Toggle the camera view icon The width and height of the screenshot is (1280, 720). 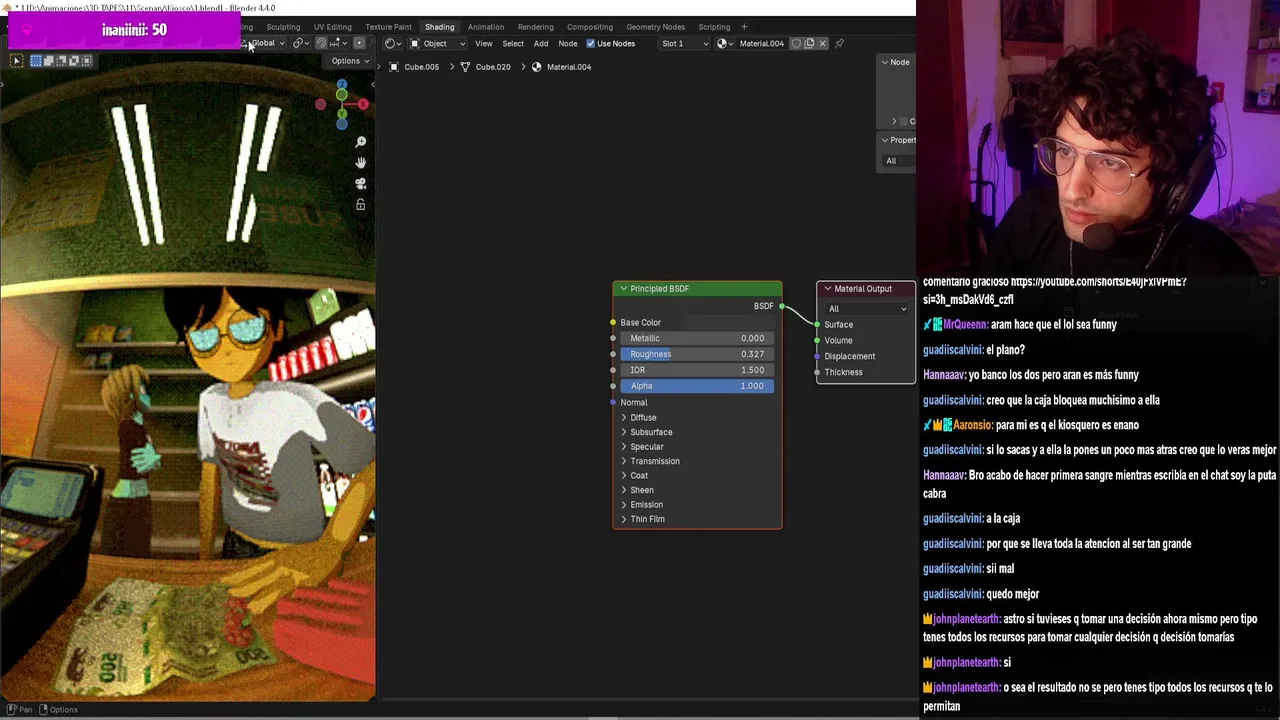(361, 184)
